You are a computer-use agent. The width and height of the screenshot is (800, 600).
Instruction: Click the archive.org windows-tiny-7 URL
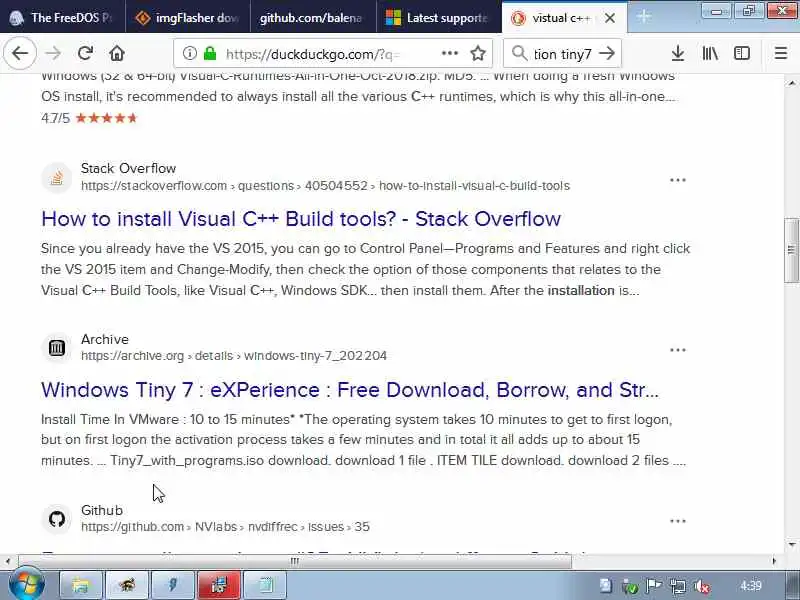[234, 356]
